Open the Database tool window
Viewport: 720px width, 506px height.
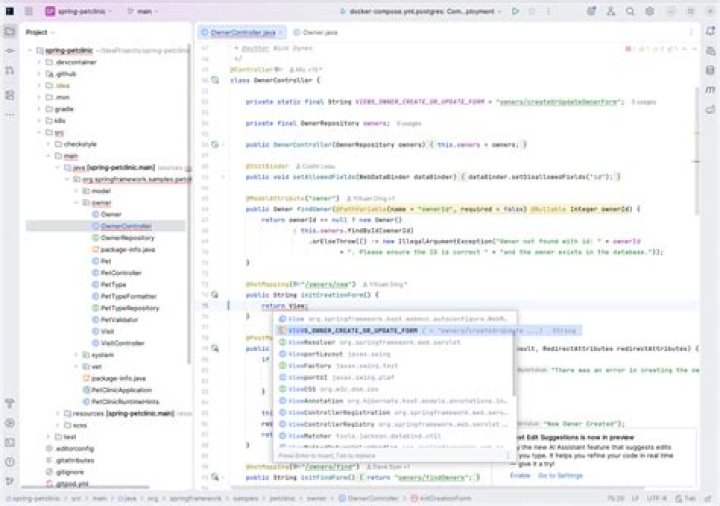point(710,70)
